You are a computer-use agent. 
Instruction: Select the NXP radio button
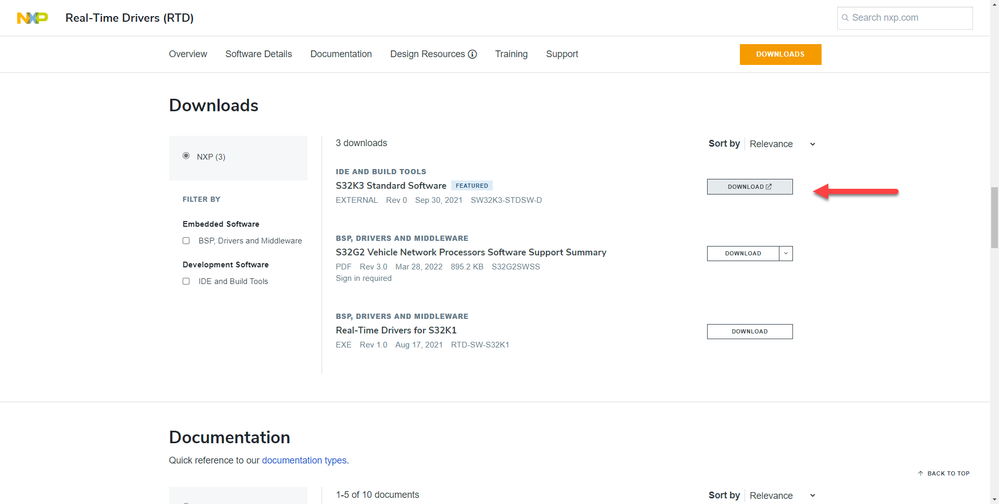click(x=186, y=156)
